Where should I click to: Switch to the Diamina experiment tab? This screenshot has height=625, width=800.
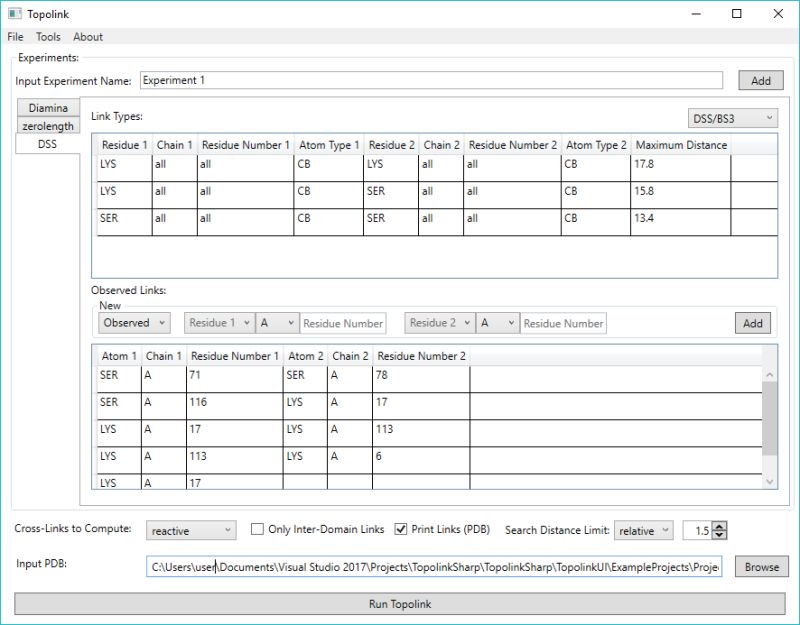pyautogui.click(x=48, y=108)
